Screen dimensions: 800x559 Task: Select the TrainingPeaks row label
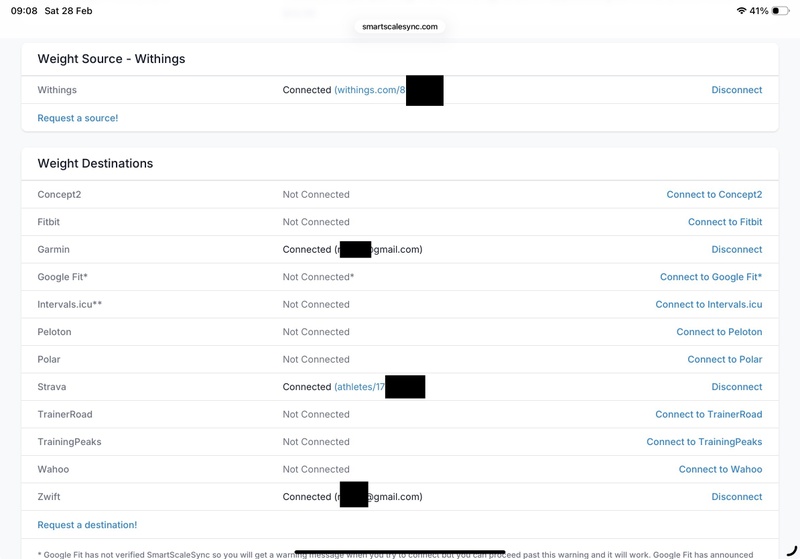click(69, 442)
